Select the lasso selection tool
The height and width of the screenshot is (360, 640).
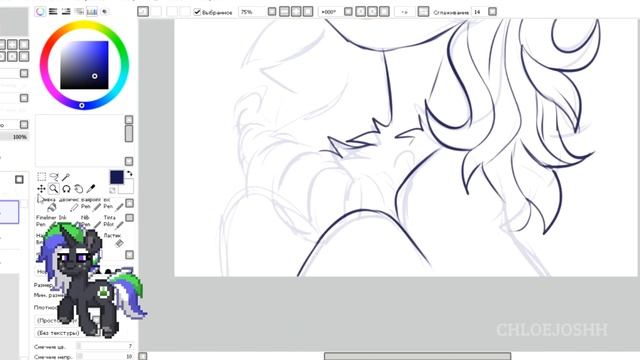point(54,176)
